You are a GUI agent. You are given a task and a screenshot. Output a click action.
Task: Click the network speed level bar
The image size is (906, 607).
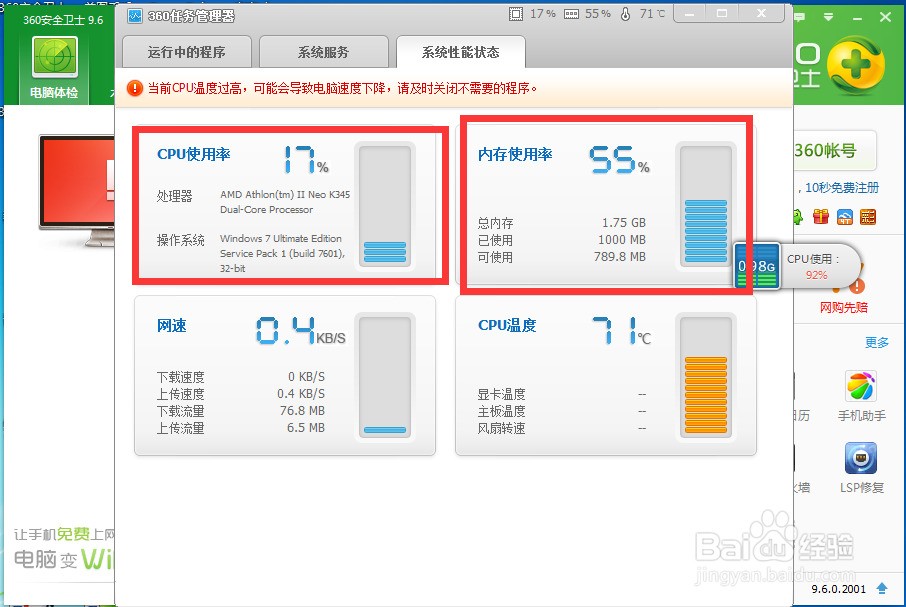click(x=385, y=377)
